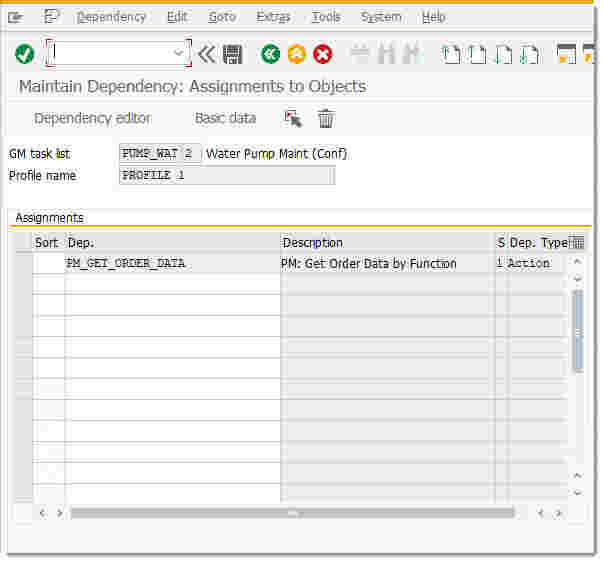
Task: Click the Print icon in toolbar
Action: (x=361, y=54)
